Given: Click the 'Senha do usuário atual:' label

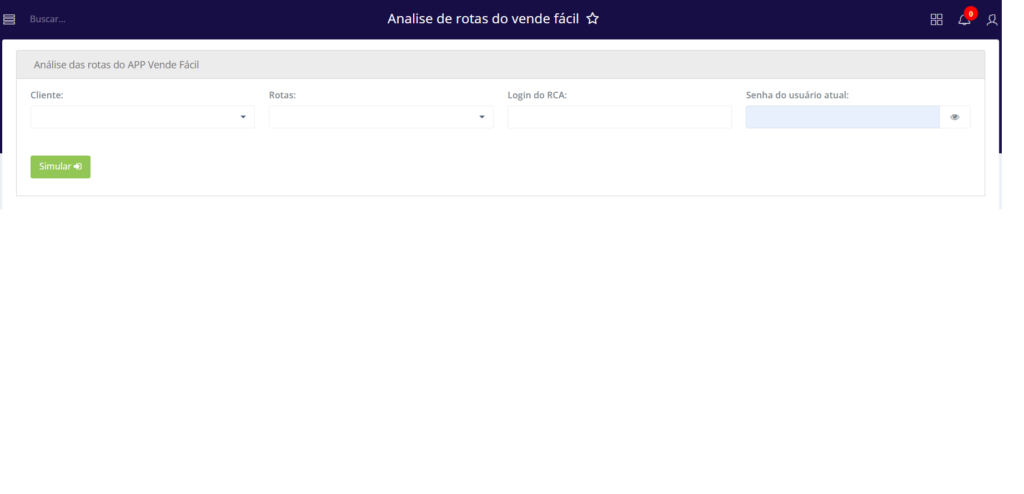Looking at the screenshot, I should point(797,95).
